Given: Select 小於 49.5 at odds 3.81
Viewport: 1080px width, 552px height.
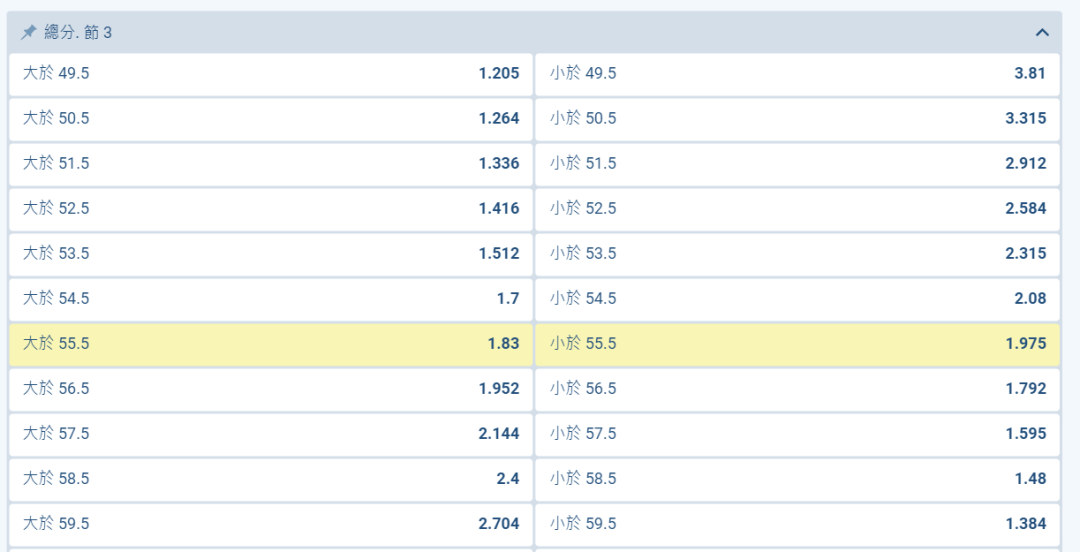Looking at the screenshot, I should click(797, 73).
